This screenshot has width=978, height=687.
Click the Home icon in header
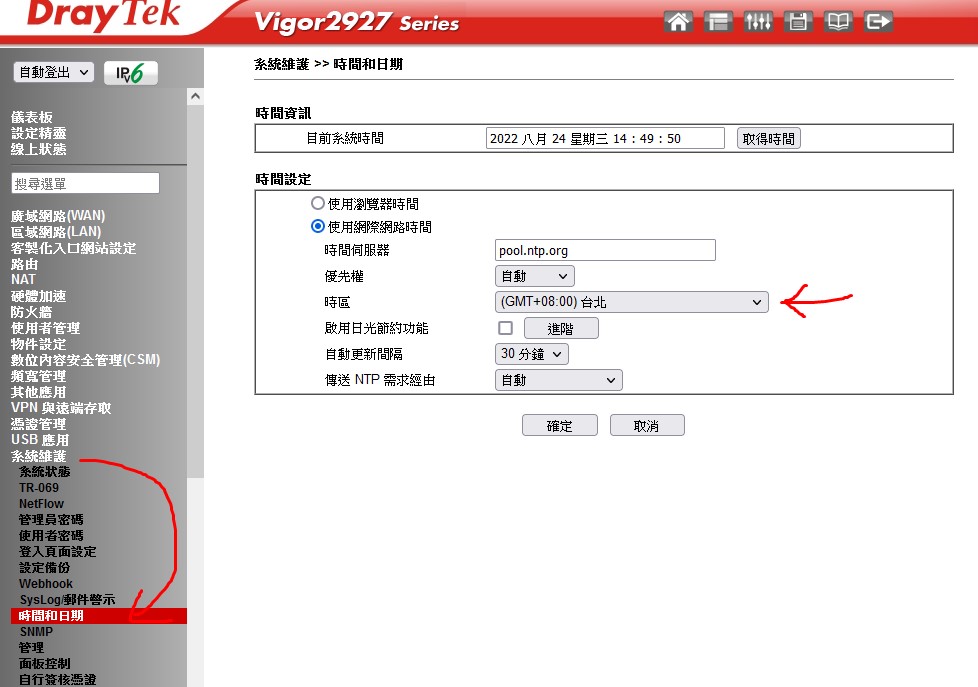(x=678, y=21)
